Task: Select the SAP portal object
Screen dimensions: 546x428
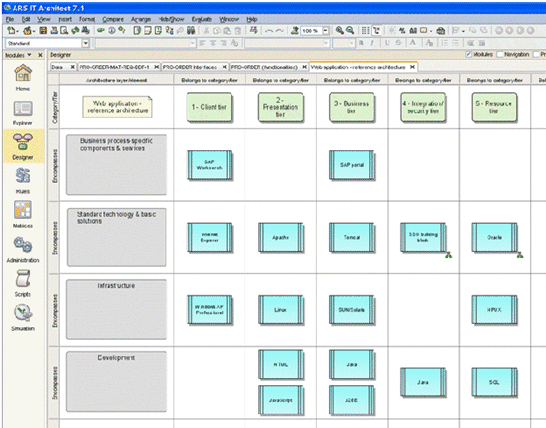Action: (352, 165)
